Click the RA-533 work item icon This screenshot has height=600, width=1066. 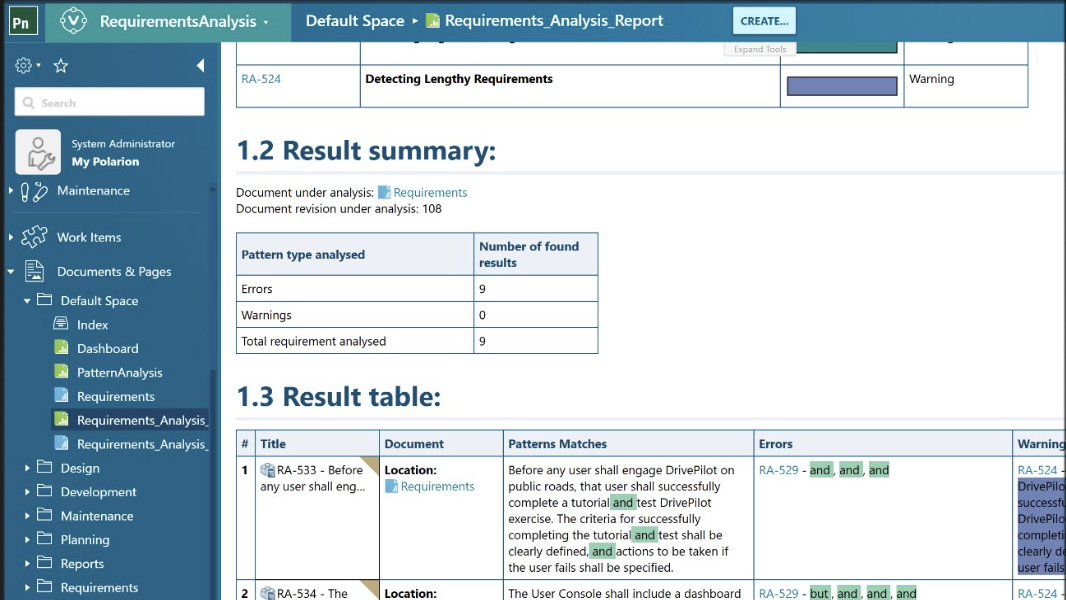(x=268, y=470)
